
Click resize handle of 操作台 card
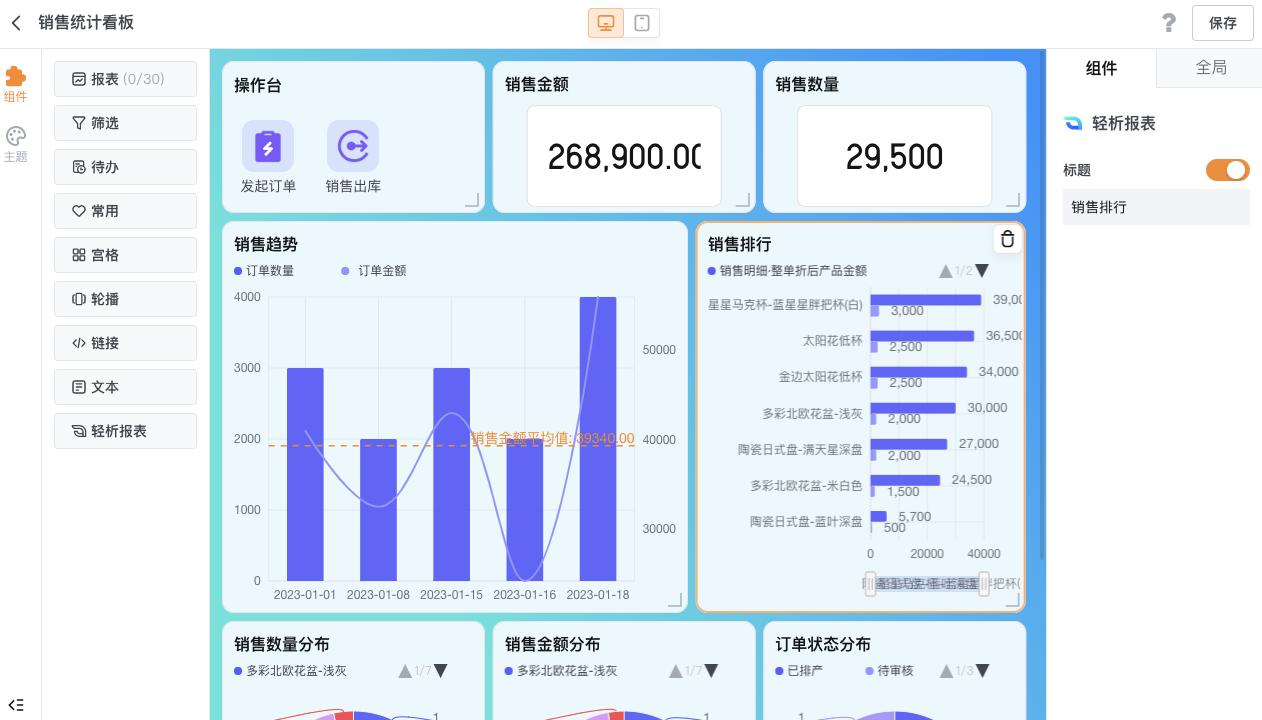pyautogui.click(x=472, y=200)
